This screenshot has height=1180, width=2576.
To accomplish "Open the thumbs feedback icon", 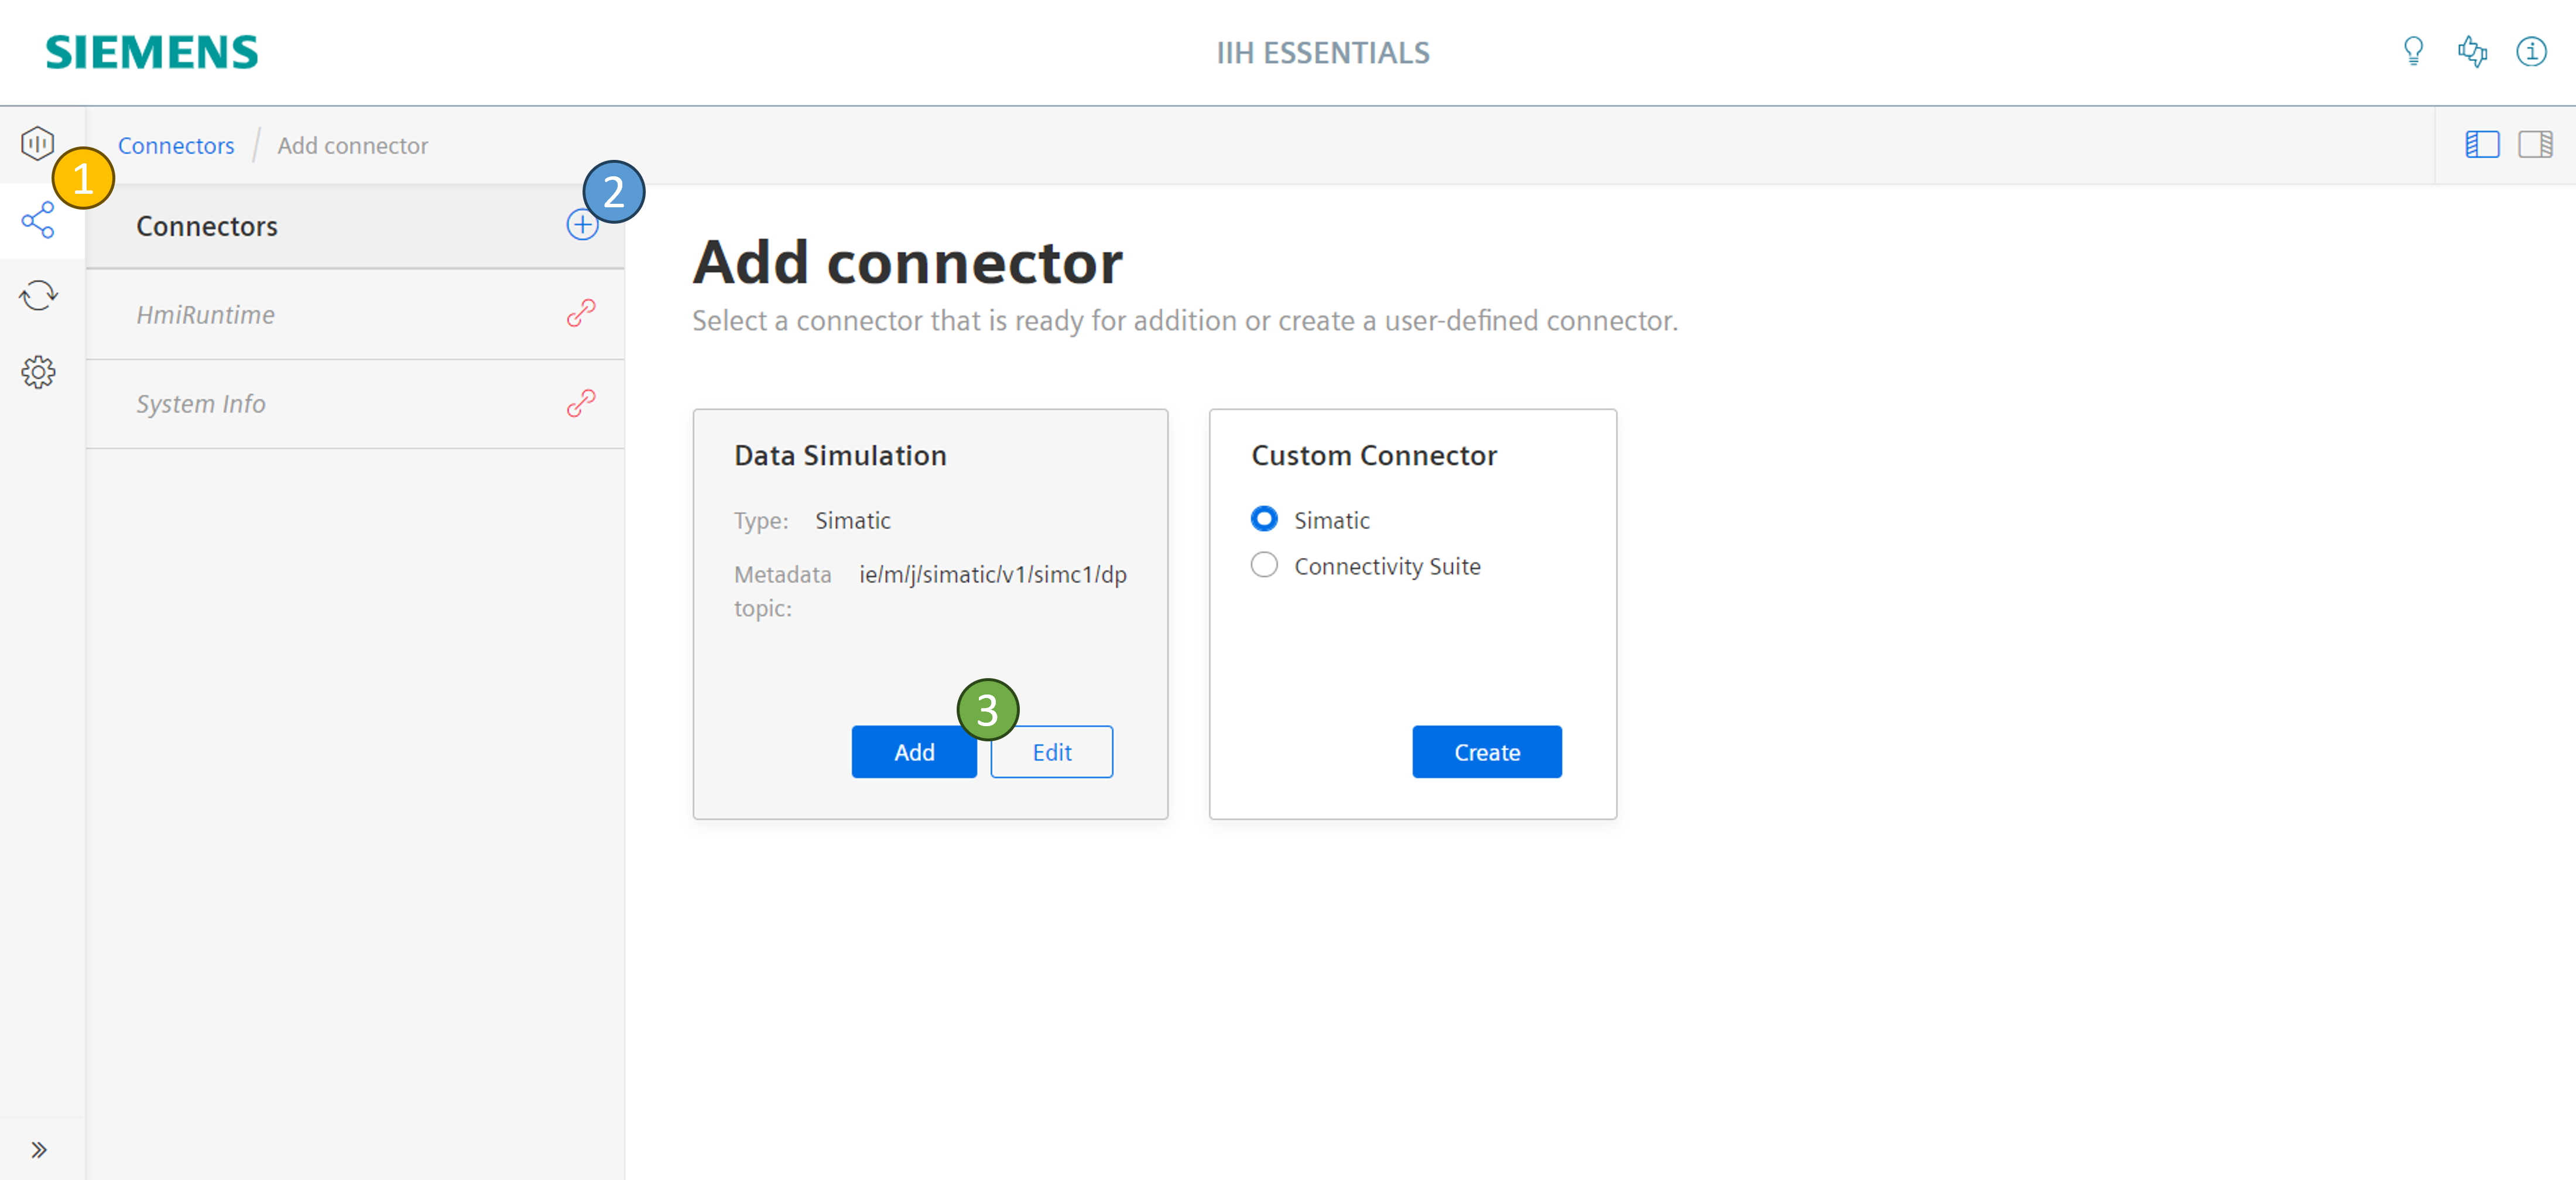I will click(x=2472, y=51).
